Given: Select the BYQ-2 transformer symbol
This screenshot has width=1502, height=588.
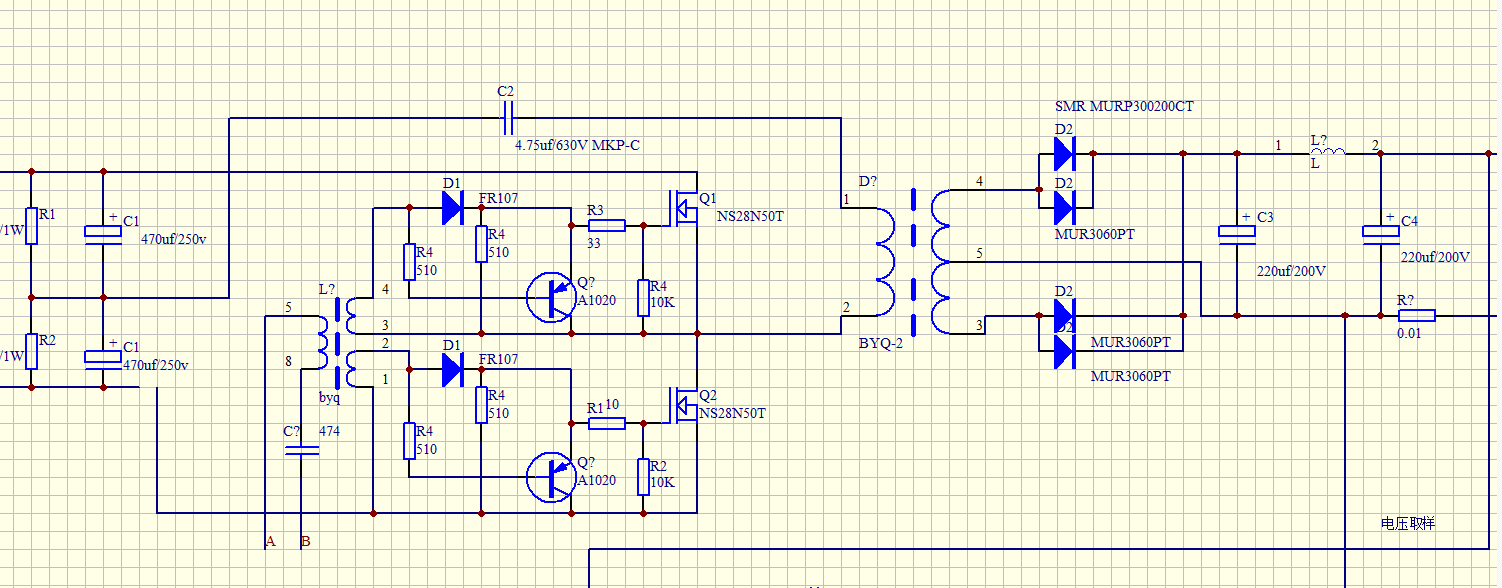Looking at the screenshot, I should click(x=912, y=261).
